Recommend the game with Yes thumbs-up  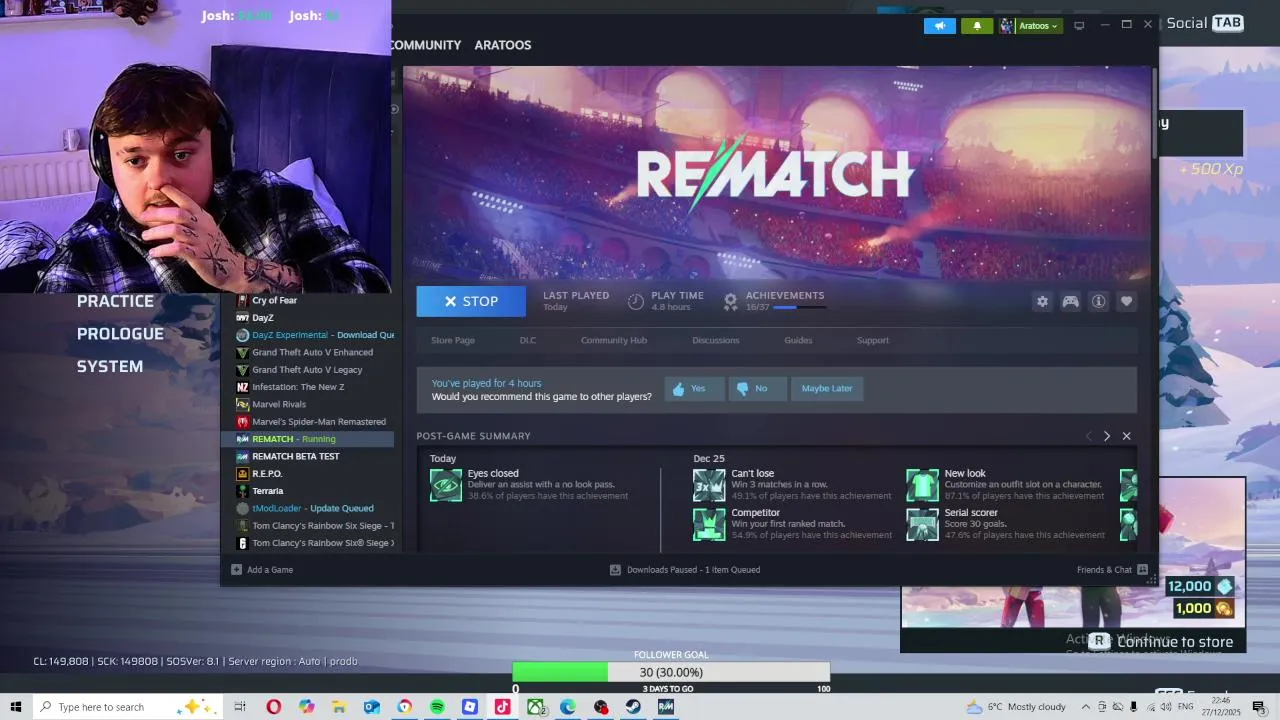point(694,388)
